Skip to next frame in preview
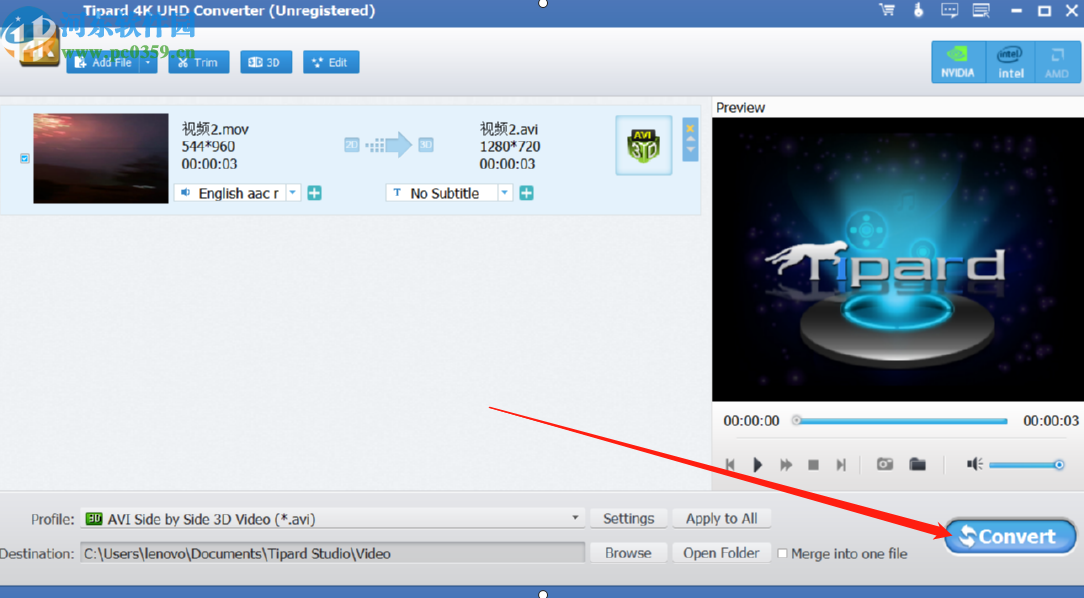The image size is (1084, 598). click(841, 465)
